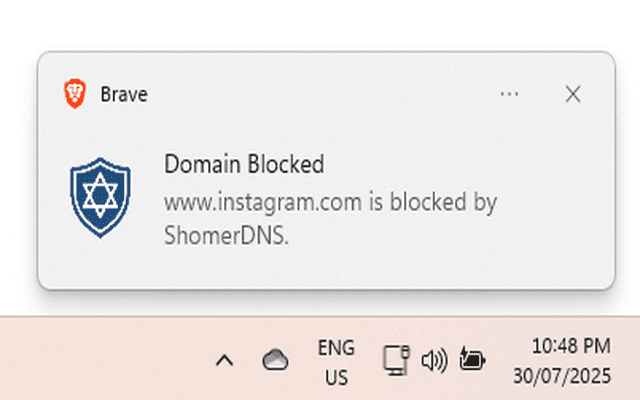
Task: Open the clock showing 10:48 PM
Action: (x=570, y=347)
